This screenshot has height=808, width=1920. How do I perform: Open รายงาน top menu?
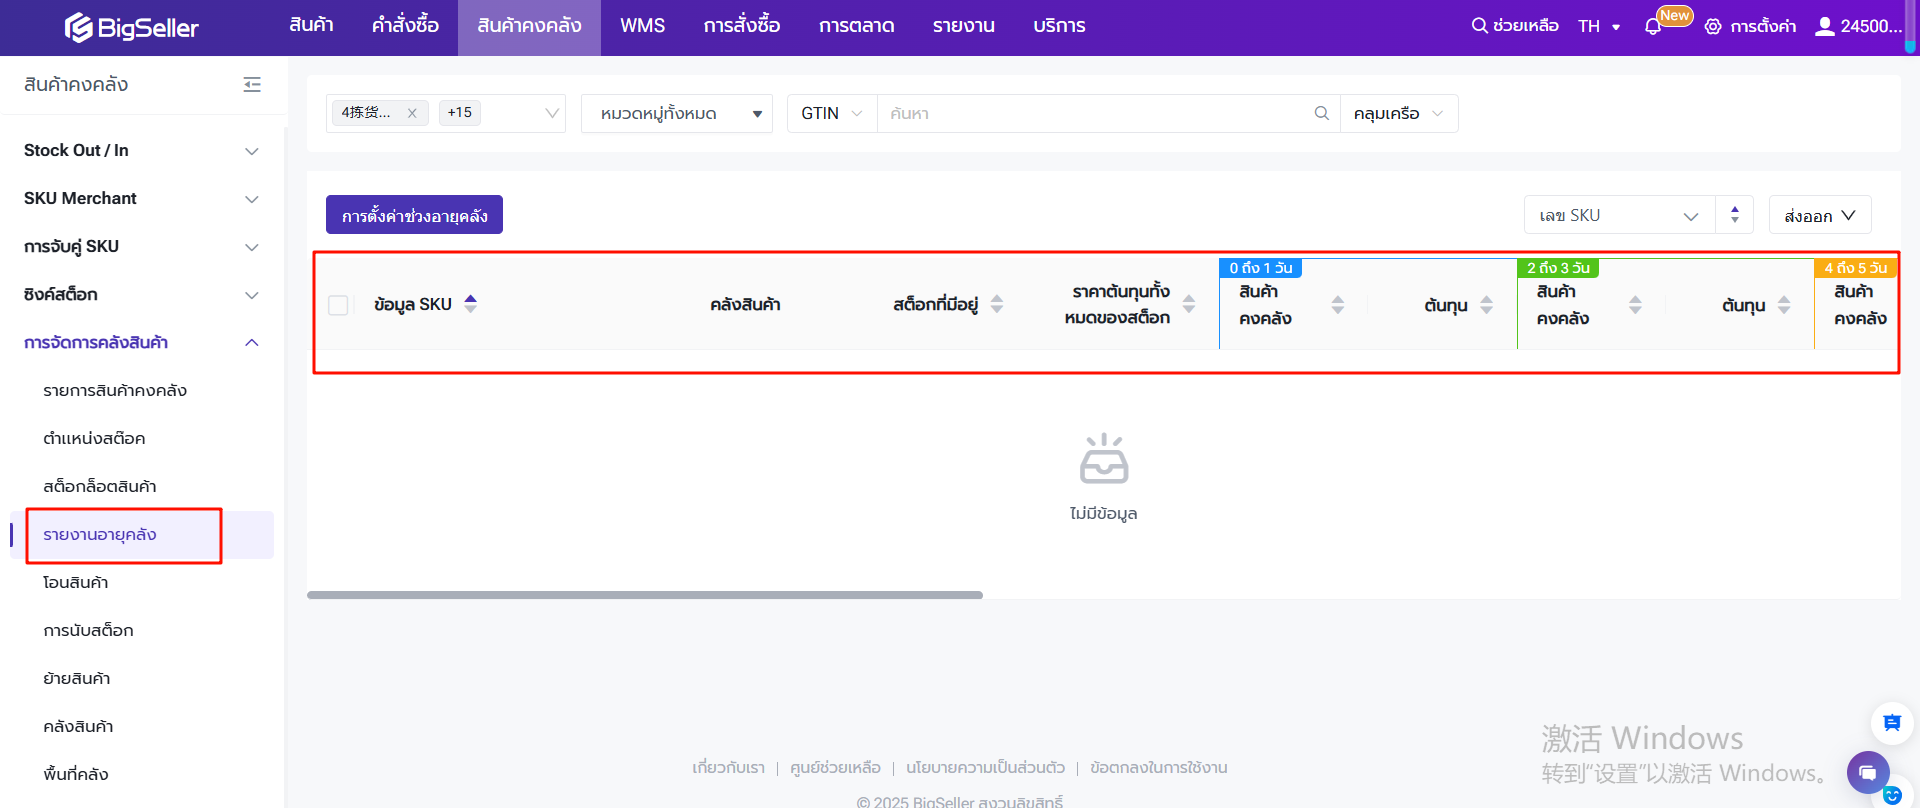pyautogui.click(x=964, y=26)
